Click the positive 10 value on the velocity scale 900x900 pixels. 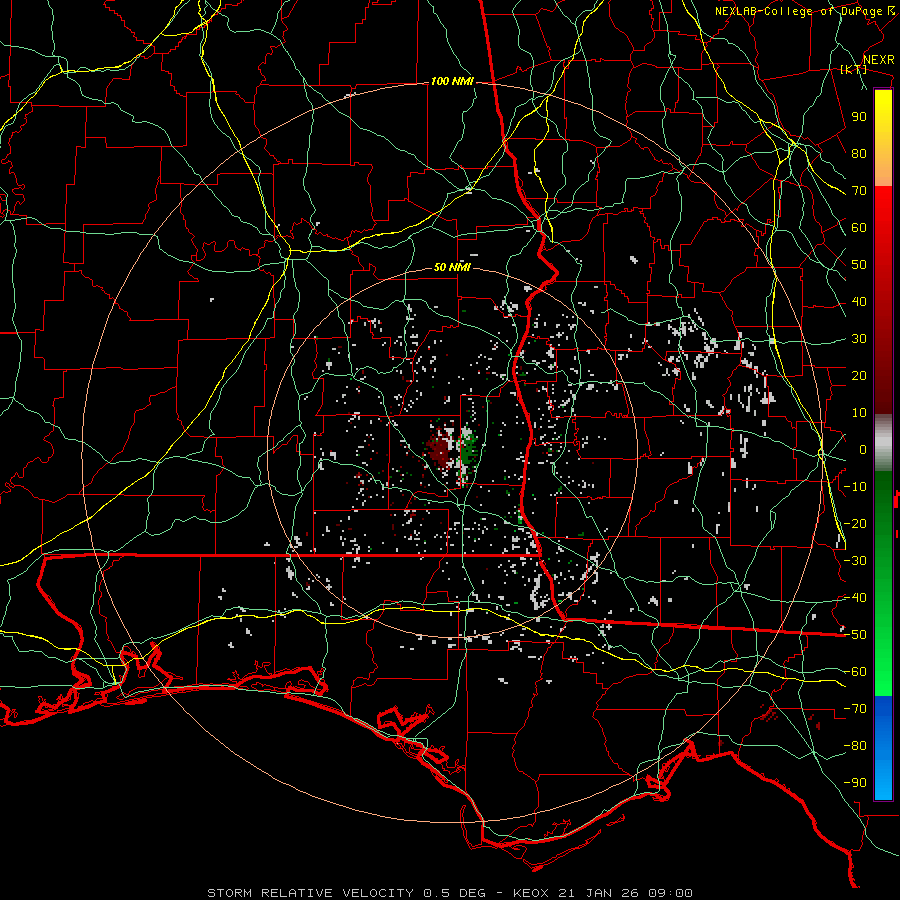pos(859,413)
